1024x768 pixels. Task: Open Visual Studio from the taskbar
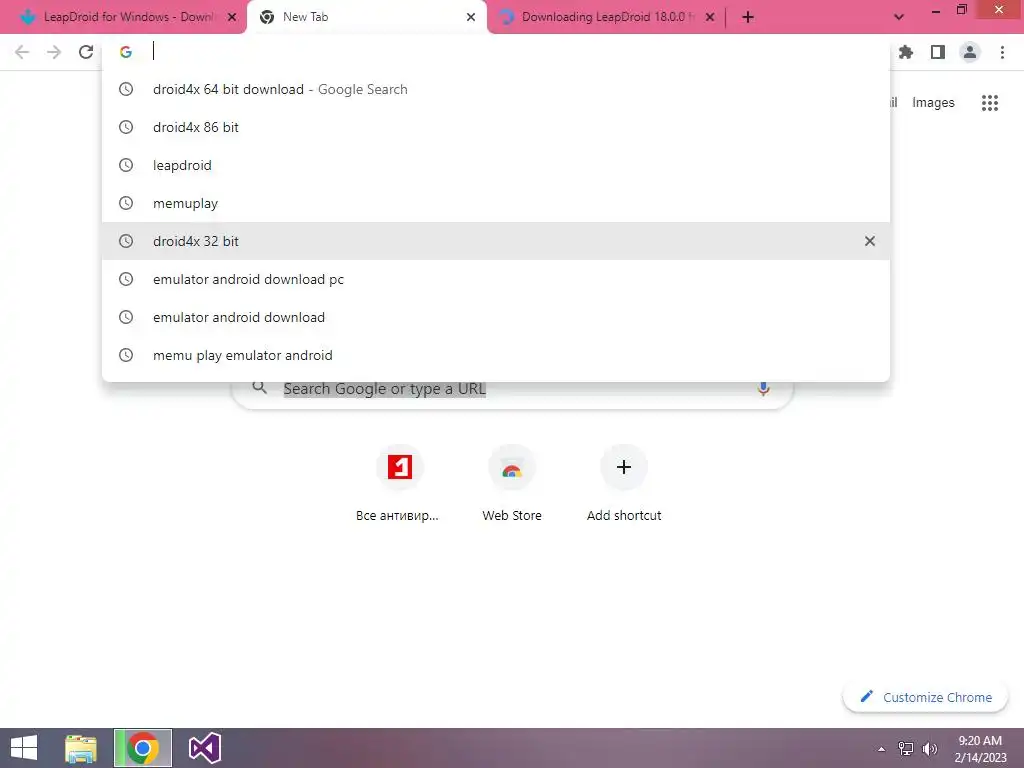(x=204, y=748)
